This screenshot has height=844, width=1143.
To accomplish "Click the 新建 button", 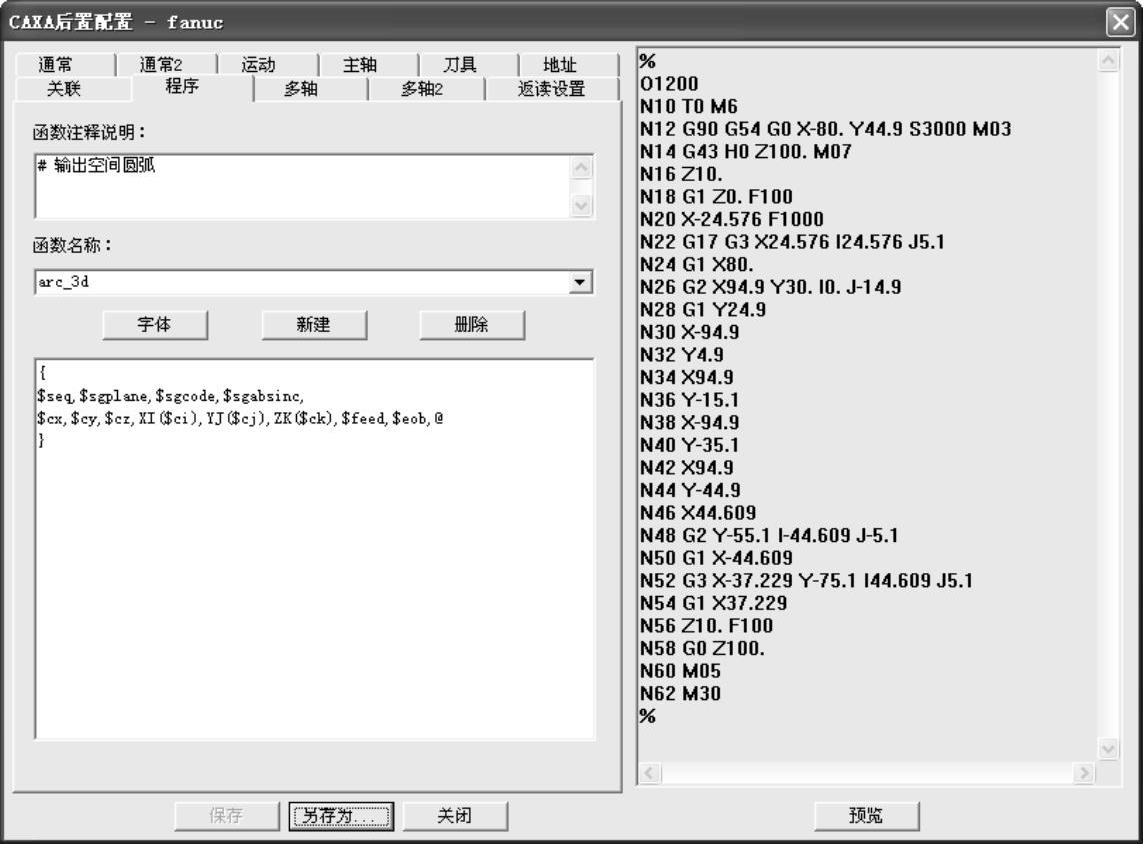I will [314, 325].
